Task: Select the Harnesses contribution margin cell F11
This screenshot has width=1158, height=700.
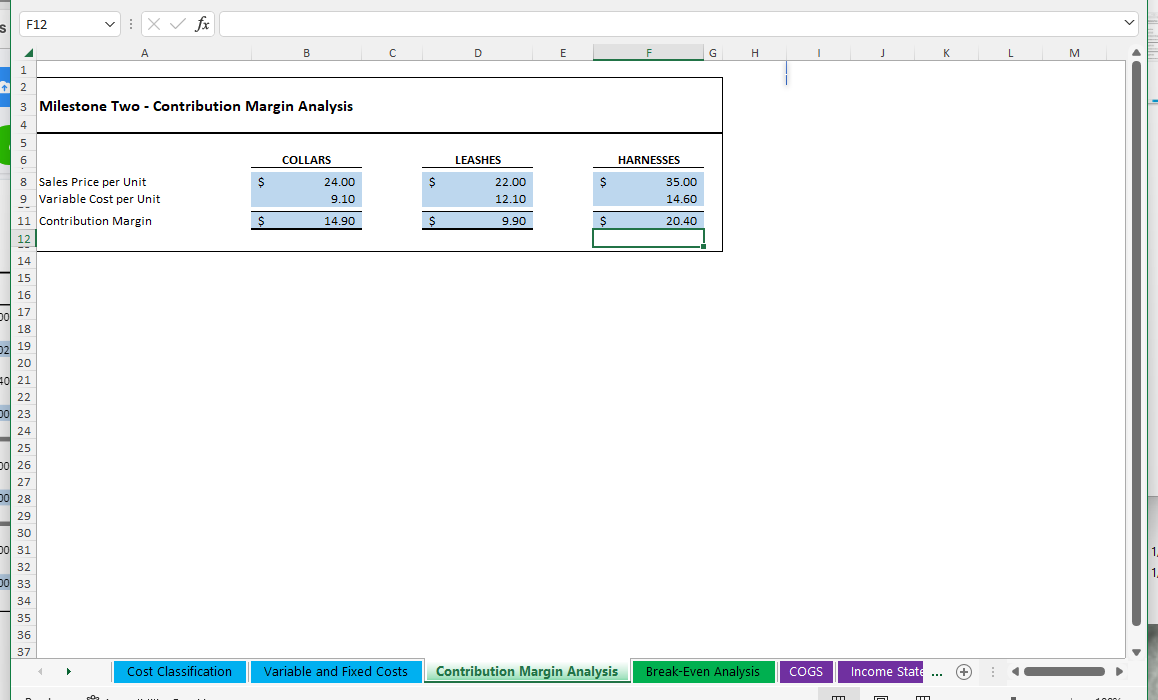Action: [x=648, y=220]
